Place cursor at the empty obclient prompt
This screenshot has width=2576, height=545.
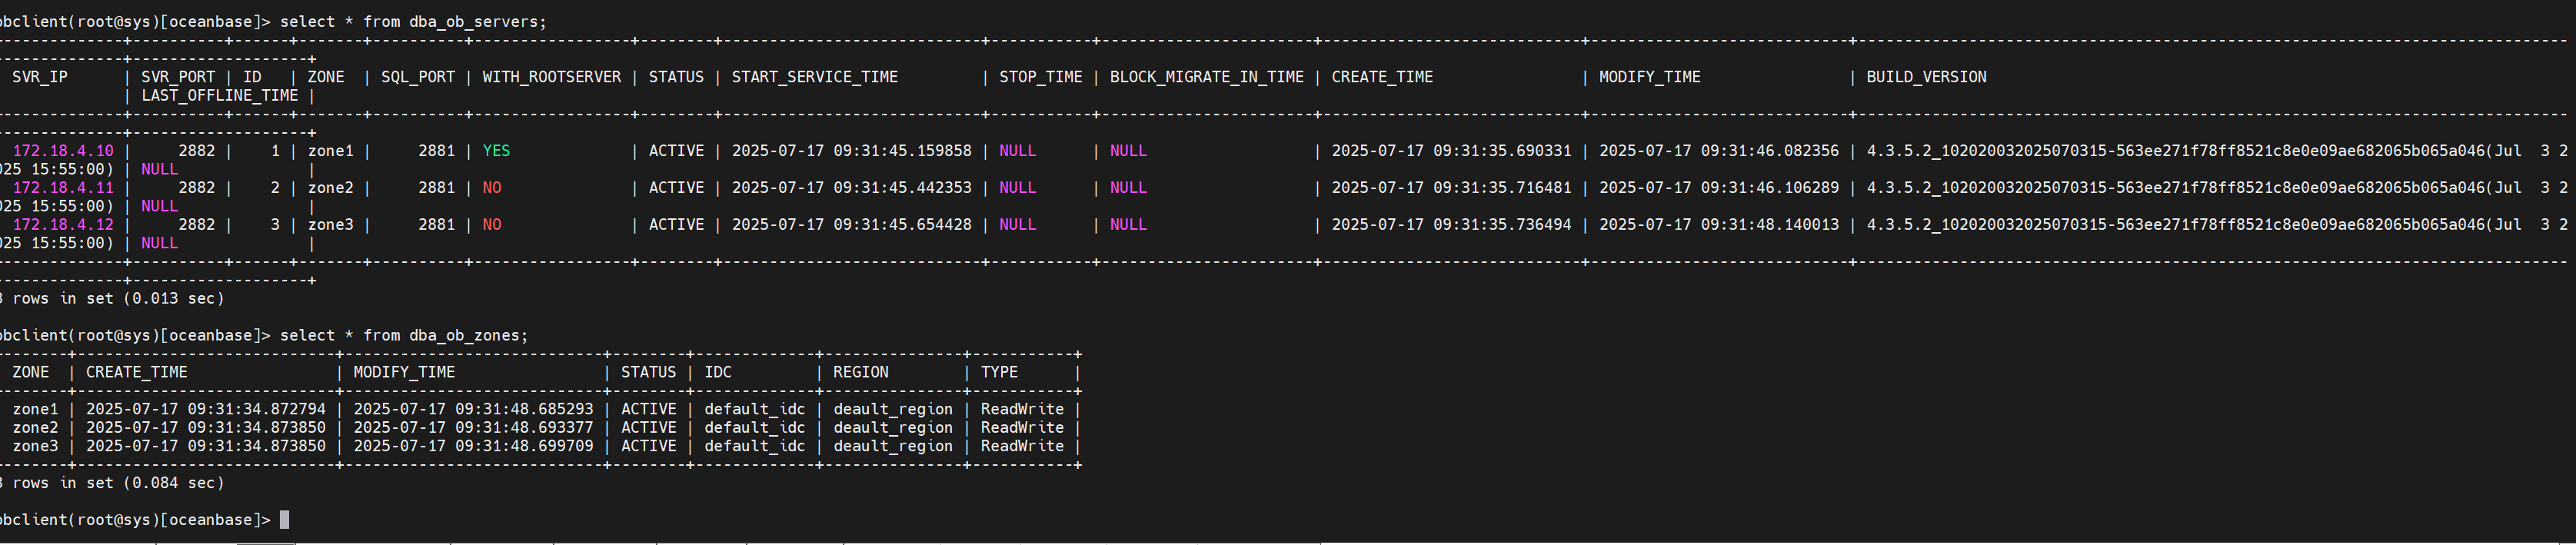click(x=284, y=520)
